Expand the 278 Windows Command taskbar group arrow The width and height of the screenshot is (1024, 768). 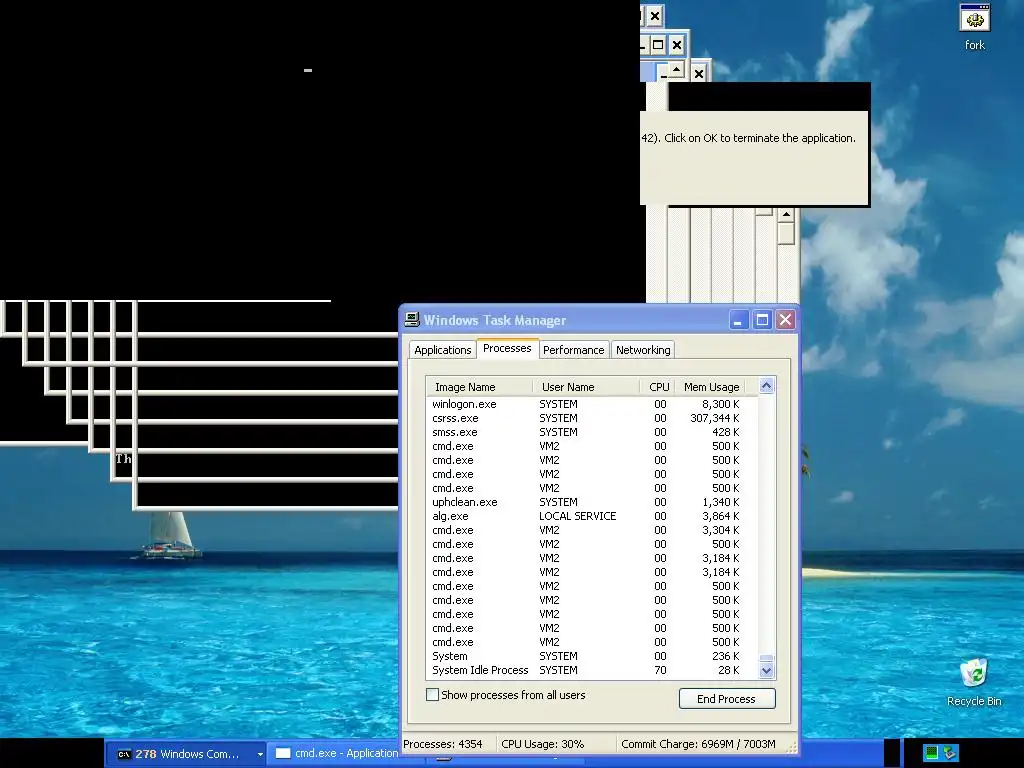(x=260, y=754)
